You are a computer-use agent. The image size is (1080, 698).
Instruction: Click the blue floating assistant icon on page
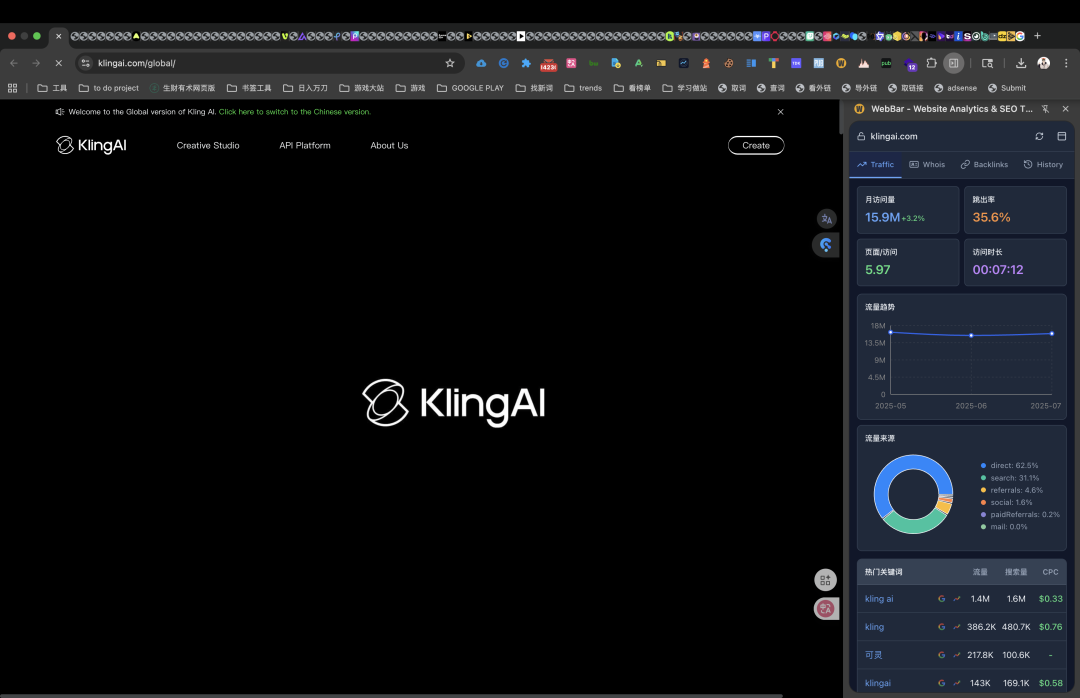pyautogui.click(x=826, y=245)
